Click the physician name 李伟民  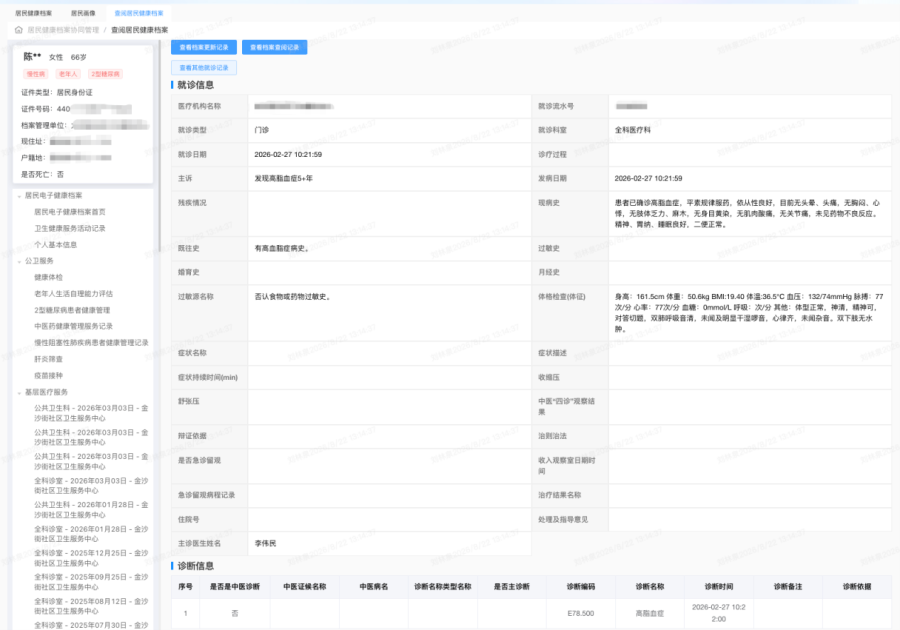[265, 543]
